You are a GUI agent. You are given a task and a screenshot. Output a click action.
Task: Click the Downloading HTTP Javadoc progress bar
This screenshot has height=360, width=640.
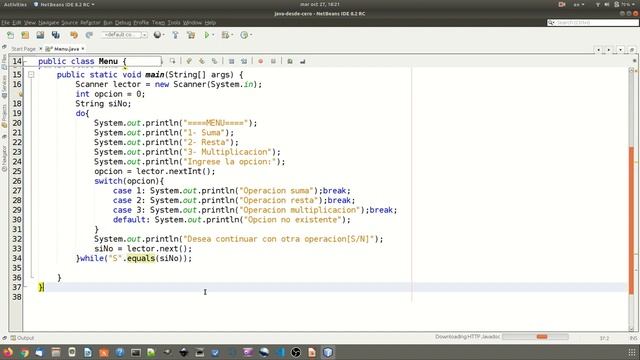pyautogui.click(x=535, y=337)
